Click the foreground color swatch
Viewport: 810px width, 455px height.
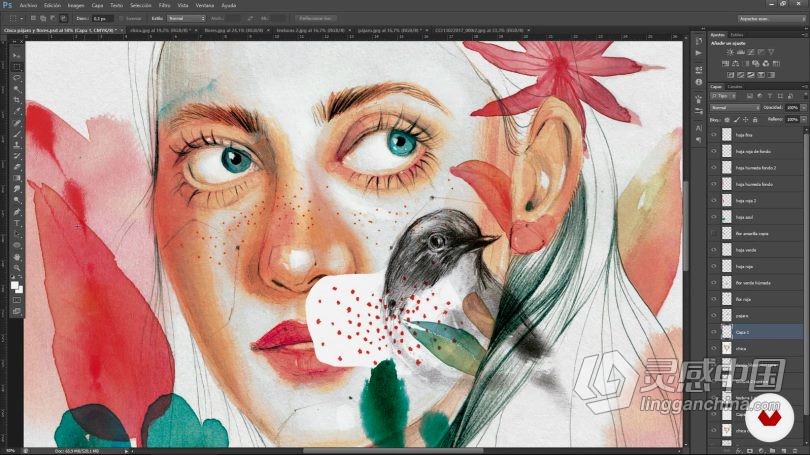[x=14, y=285]
